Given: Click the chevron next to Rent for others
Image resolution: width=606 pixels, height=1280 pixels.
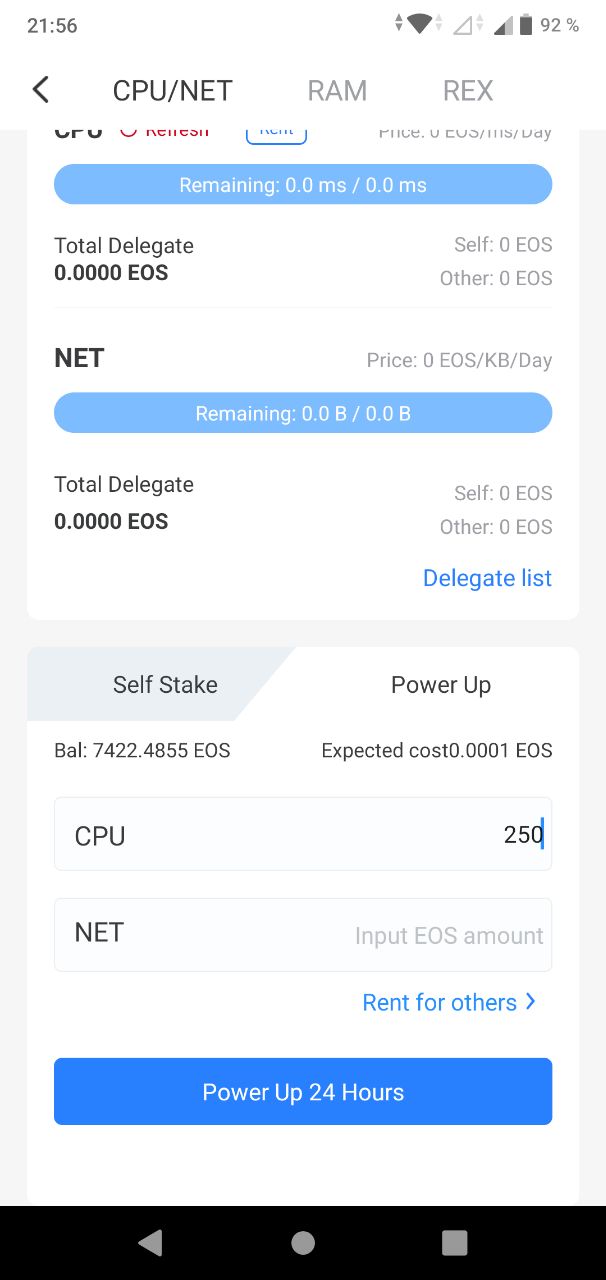Looking at the screenshot, I should coord(531,1001).
